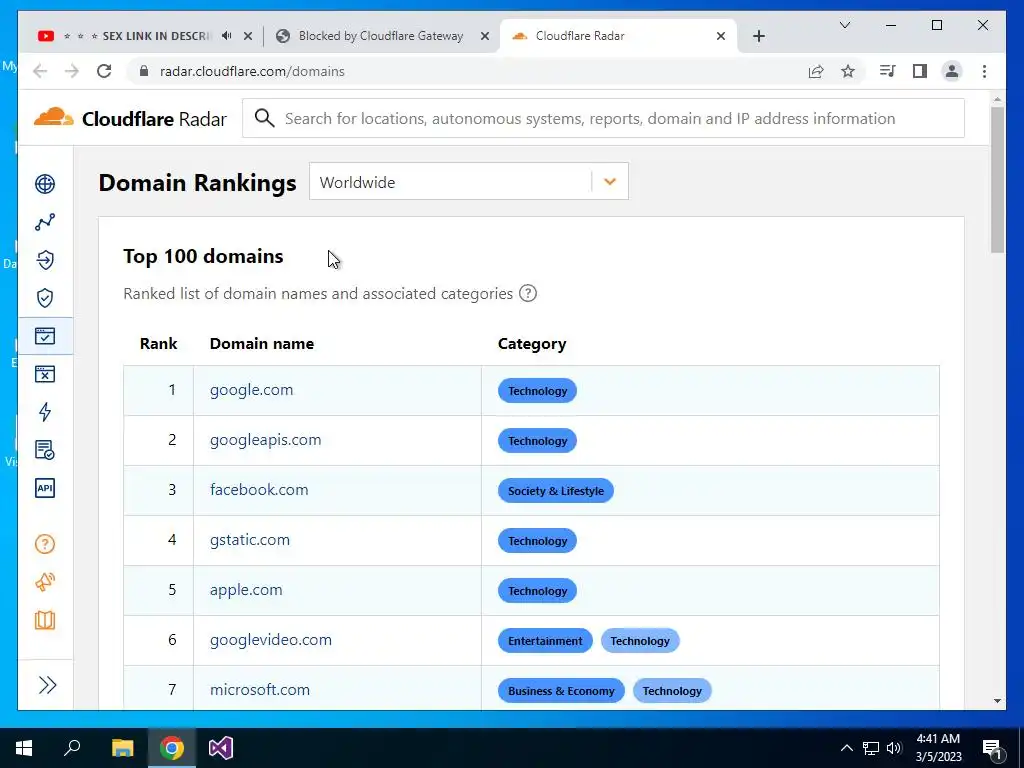
Task: Click the Cloudflare Radar logo
Action: [131, 118]
